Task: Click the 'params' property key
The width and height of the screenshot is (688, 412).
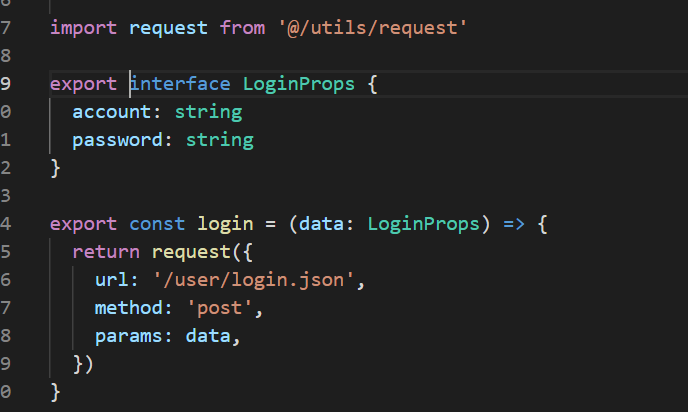Action: click(128, 337)
